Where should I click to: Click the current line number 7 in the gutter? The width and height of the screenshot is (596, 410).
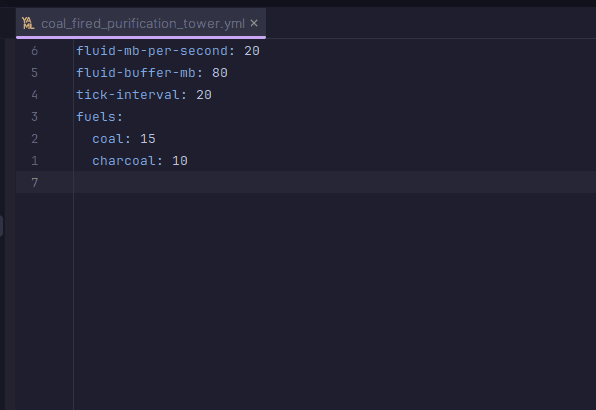(x=35, y=183)
